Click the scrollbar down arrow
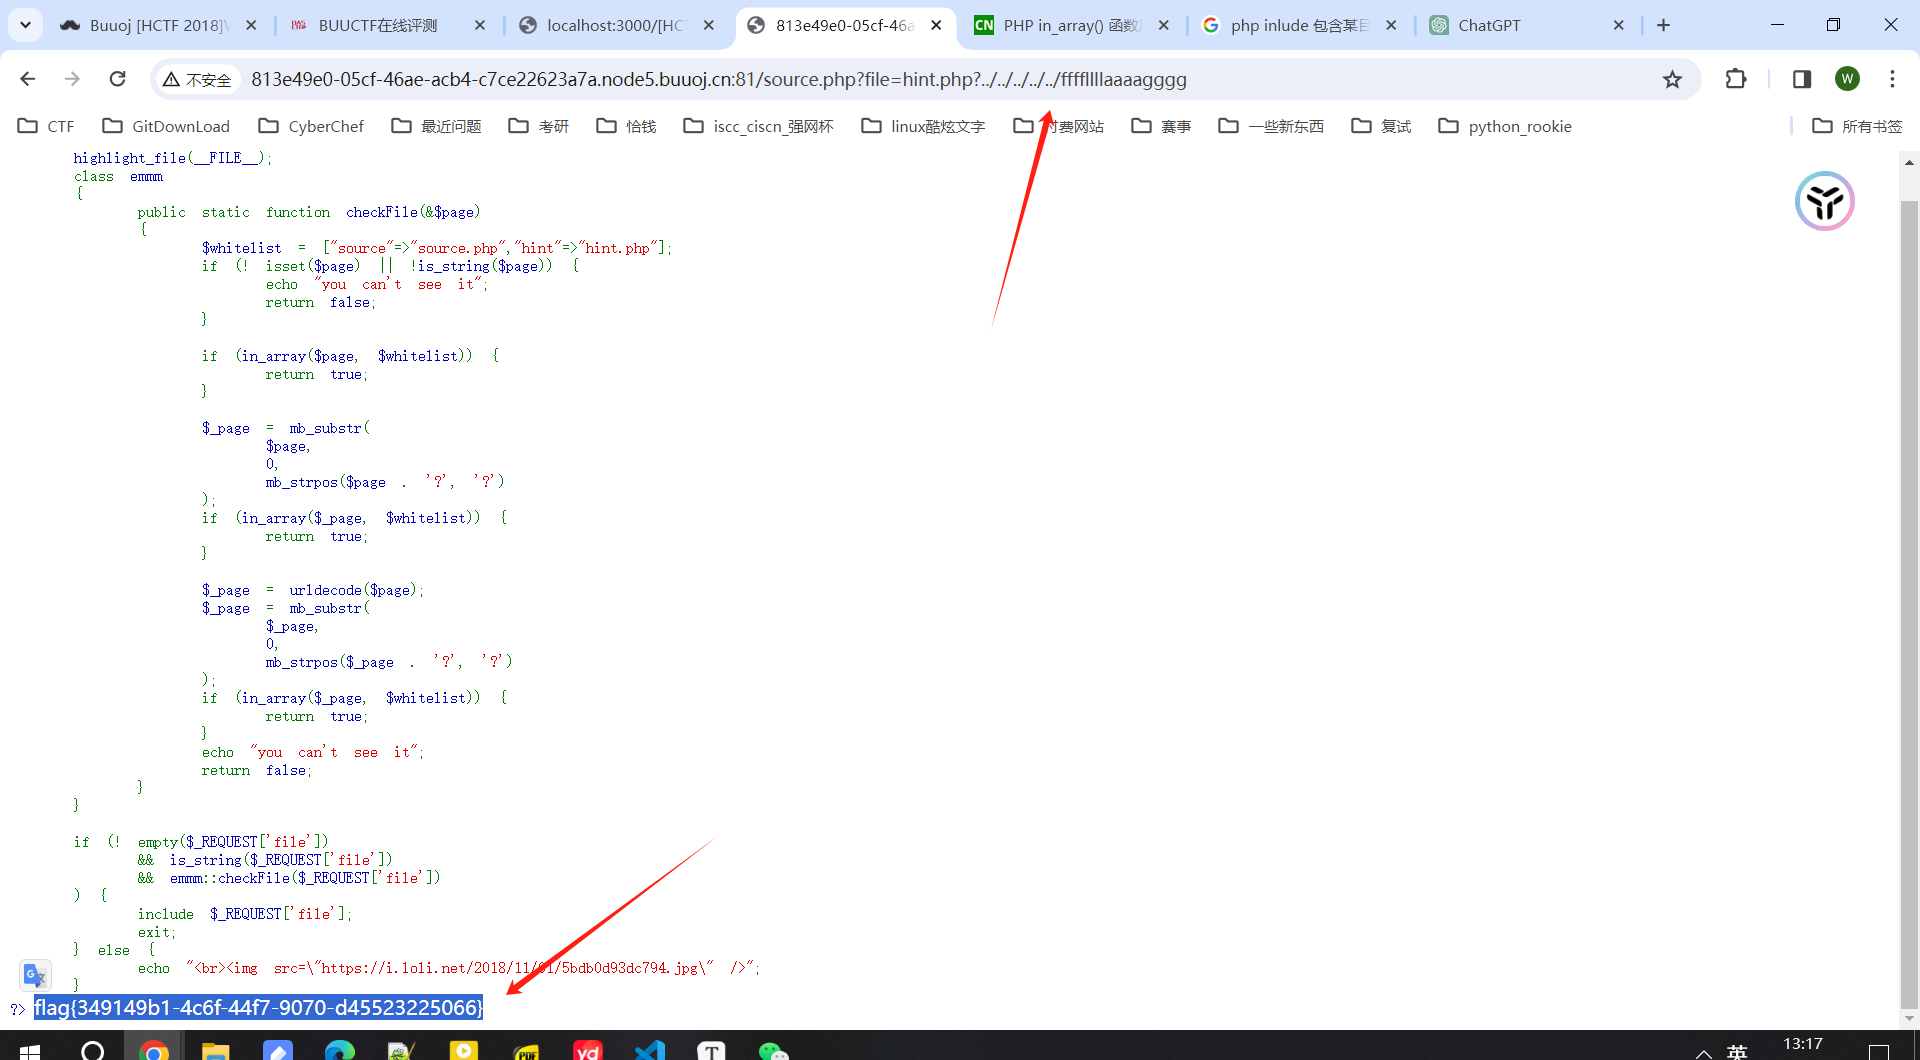Image resolution: width=1920 pixels, height=1060 pixels. click(x=1909, y=1019)
